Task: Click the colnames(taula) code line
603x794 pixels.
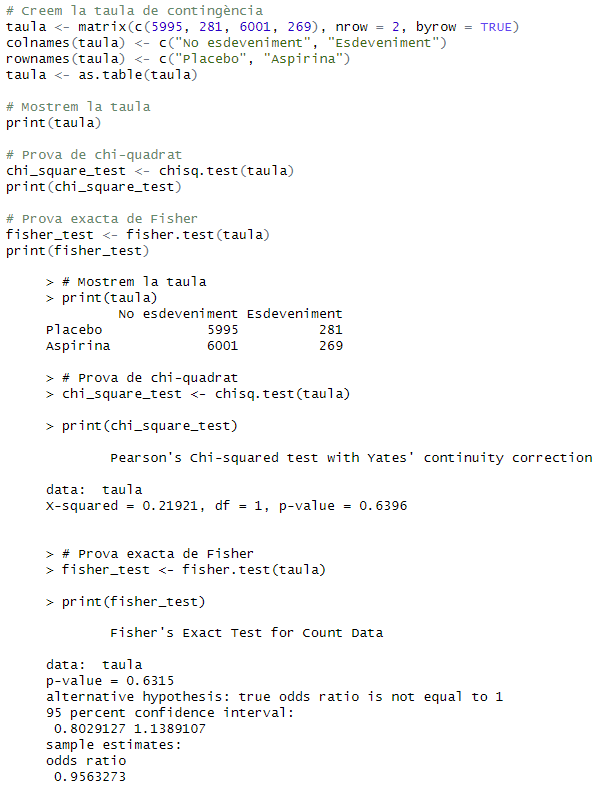Action: click(226, 43)
